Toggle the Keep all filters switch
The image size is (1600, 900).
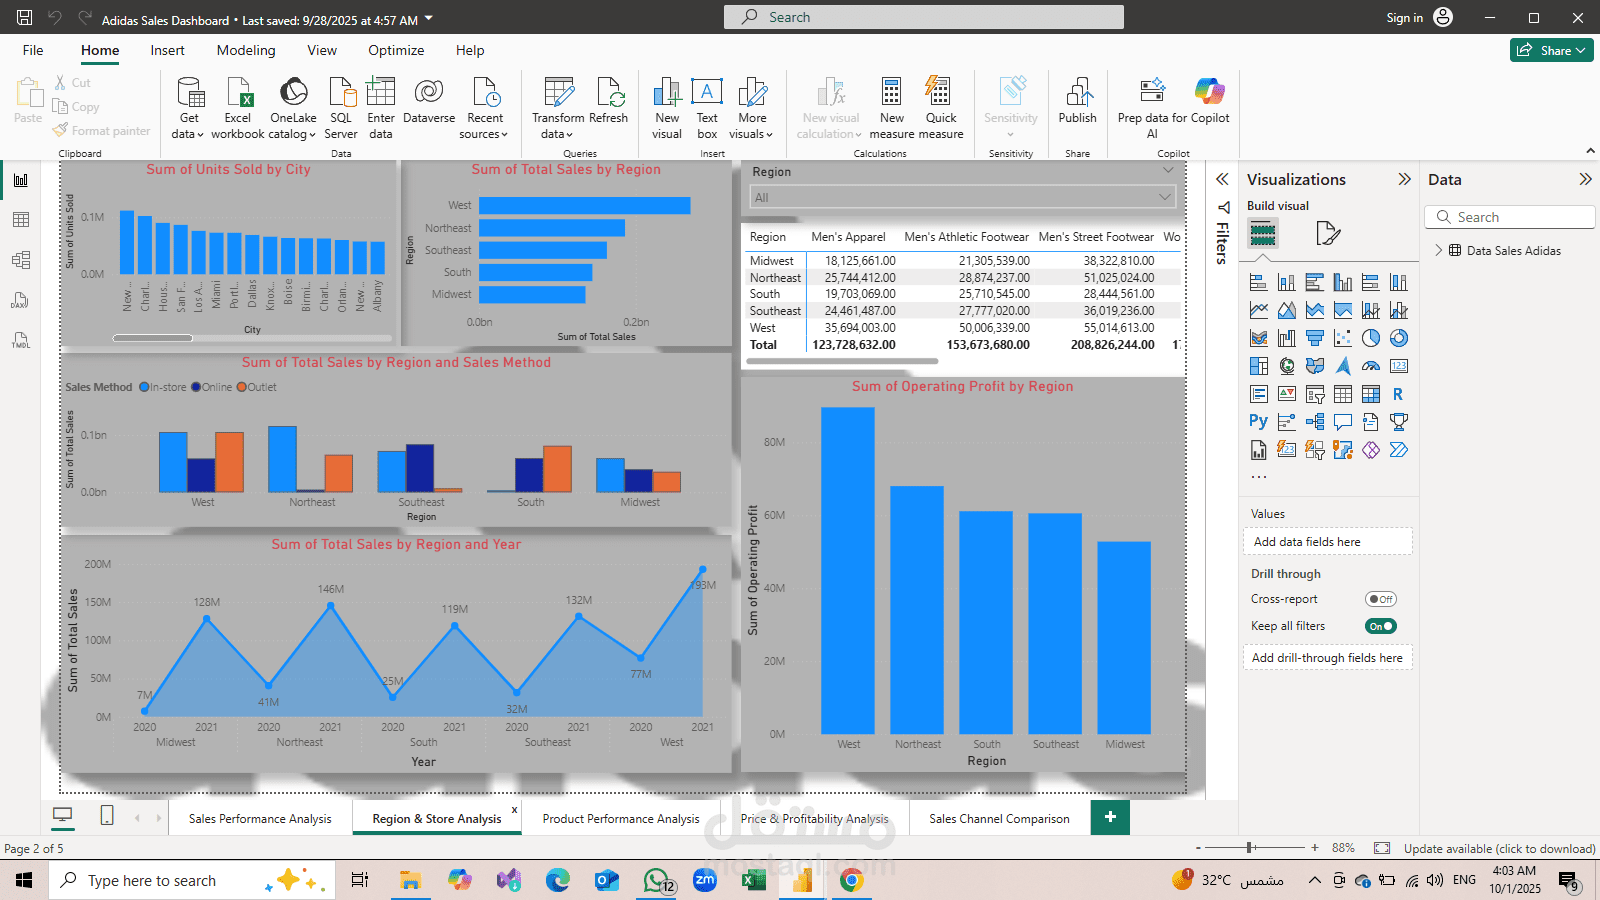[x=1381, y=626]
